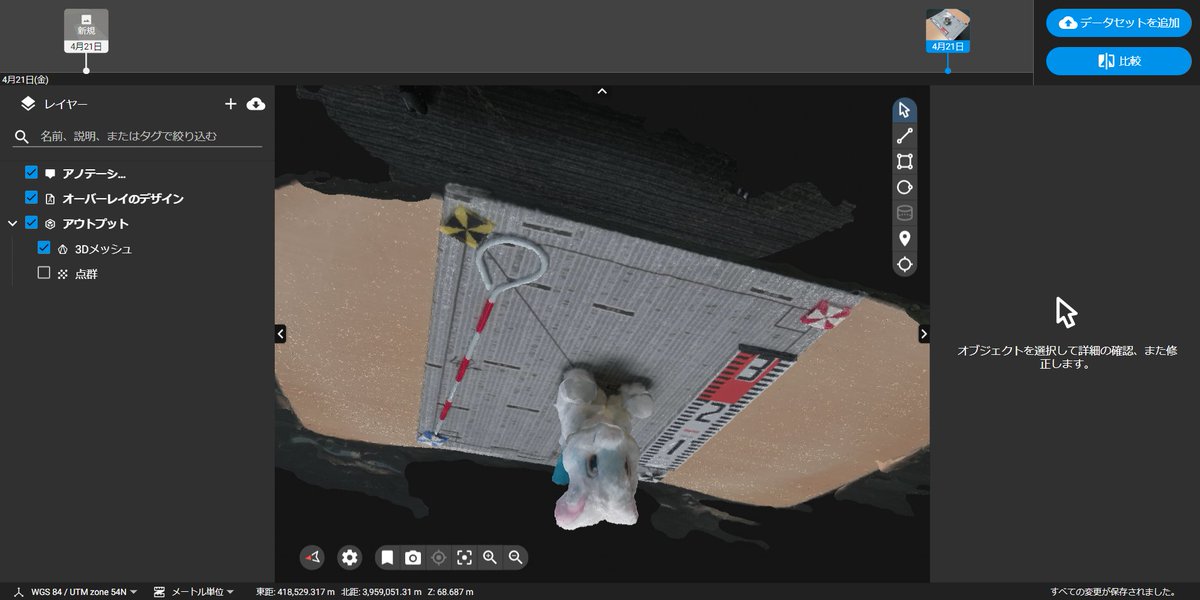This screenshot has height=600, width=1200.
Task: Select the location pin annotation tool
Action: pyautogui.click(x=904, y=239)
